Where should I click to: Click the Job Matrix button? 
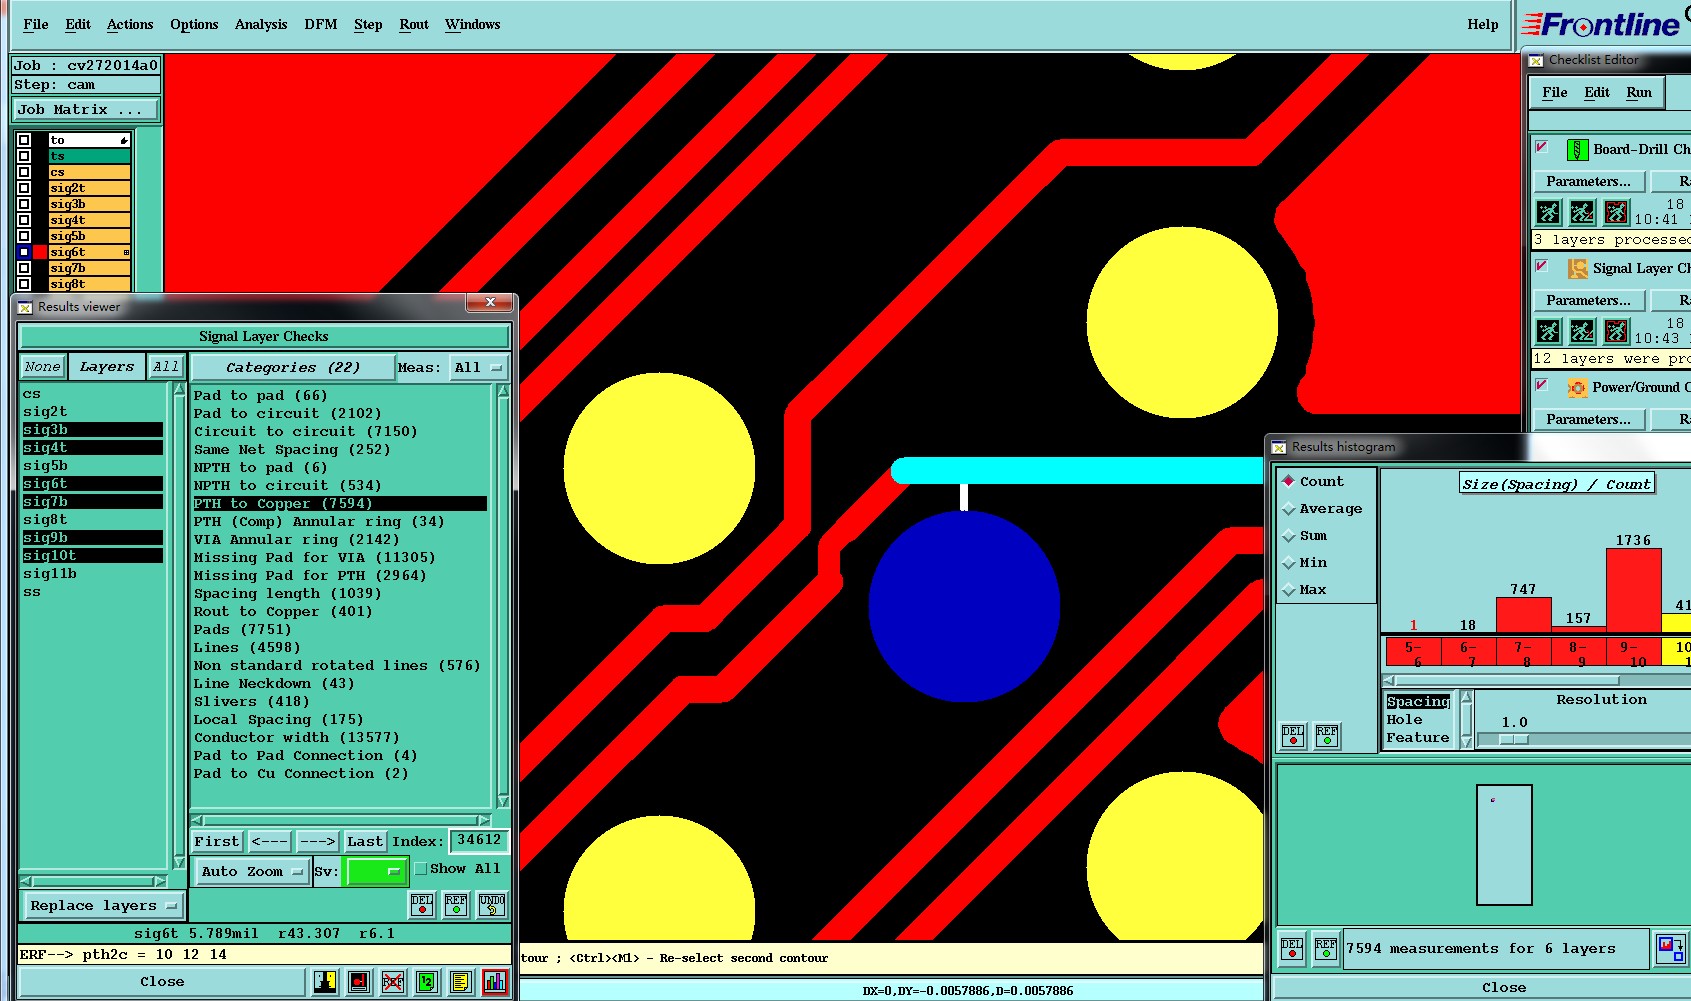click(86, 109)
